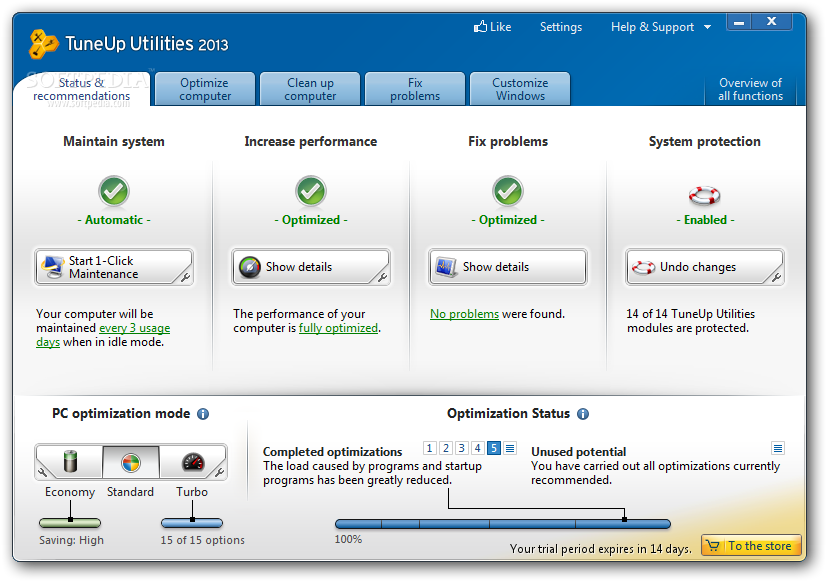Click the '- Enabled -' status text

click(705, 220)
